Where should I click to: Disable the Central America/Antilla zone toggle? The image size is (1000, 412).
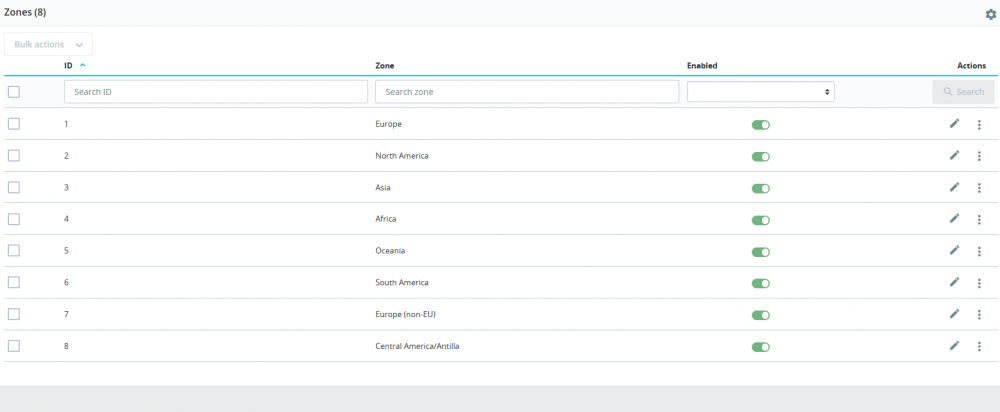(761, 347)
